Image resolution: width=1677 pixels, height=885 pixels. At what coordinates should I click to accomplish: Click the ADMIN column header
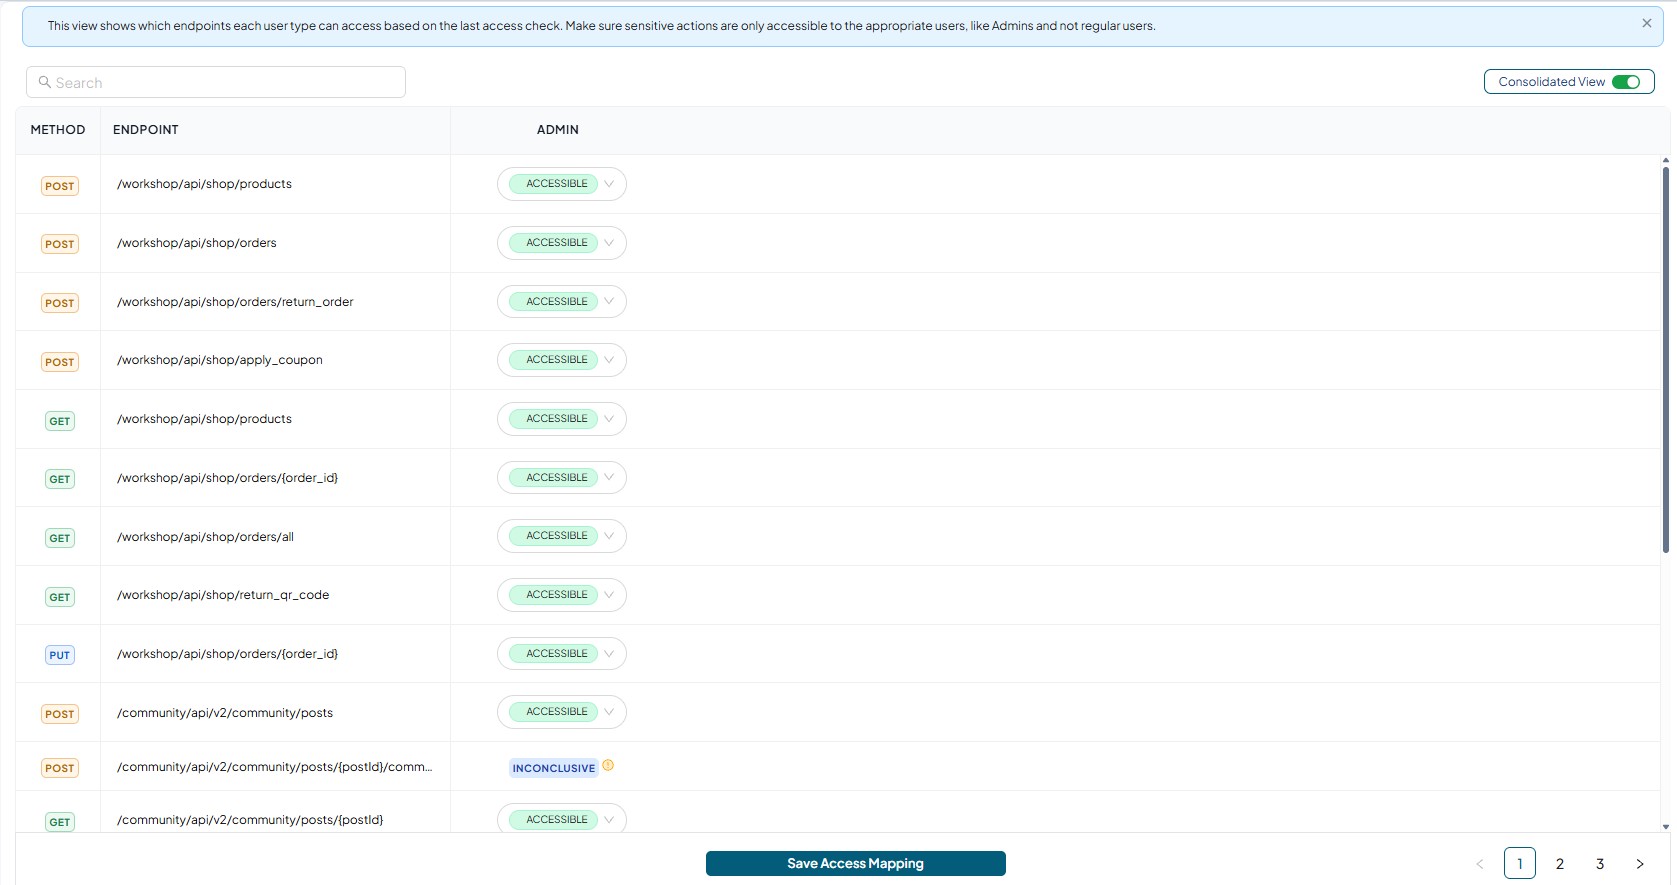click(558, 130)
